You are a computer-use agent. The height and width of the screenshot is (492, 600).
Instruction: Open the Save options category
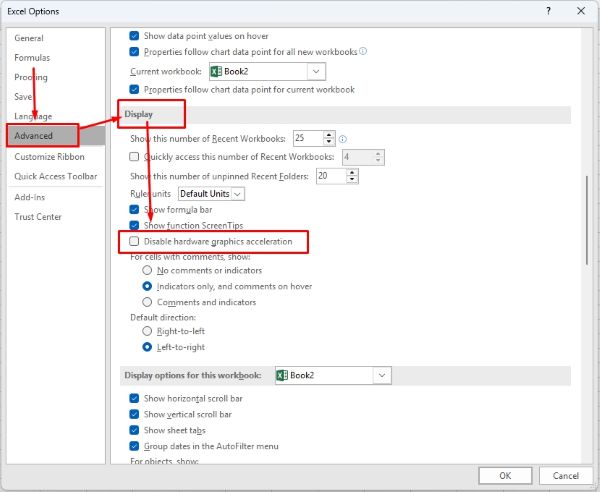23,97
